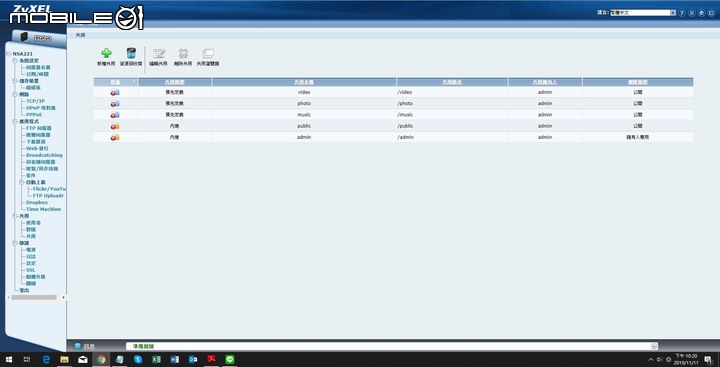The height and width of the screenshot is (367, 720).
Task: Sort by the share owner column header
Action: pos(545,82)
